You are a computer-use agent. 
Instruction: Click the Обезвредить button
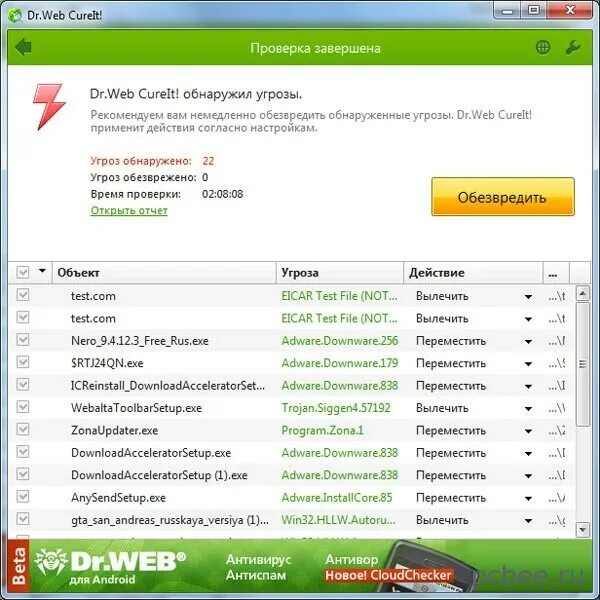pos(503,197)
